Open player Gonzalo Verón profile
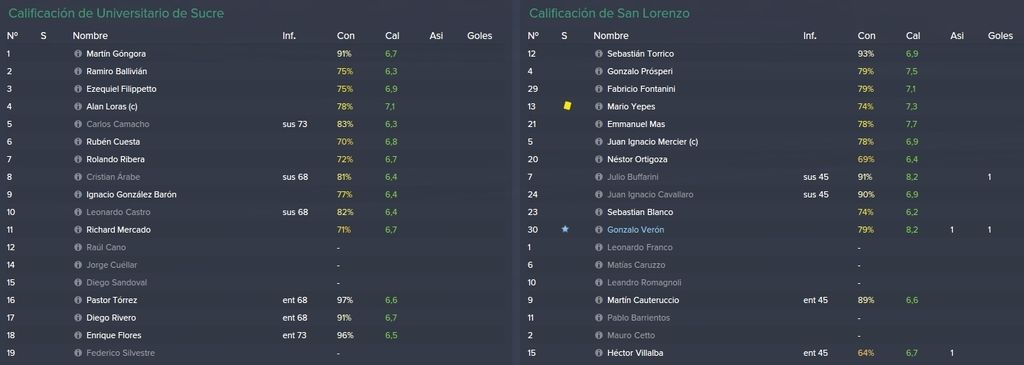Image resolution: width=1024 pixels, height=365 pixels. point(635,230)
